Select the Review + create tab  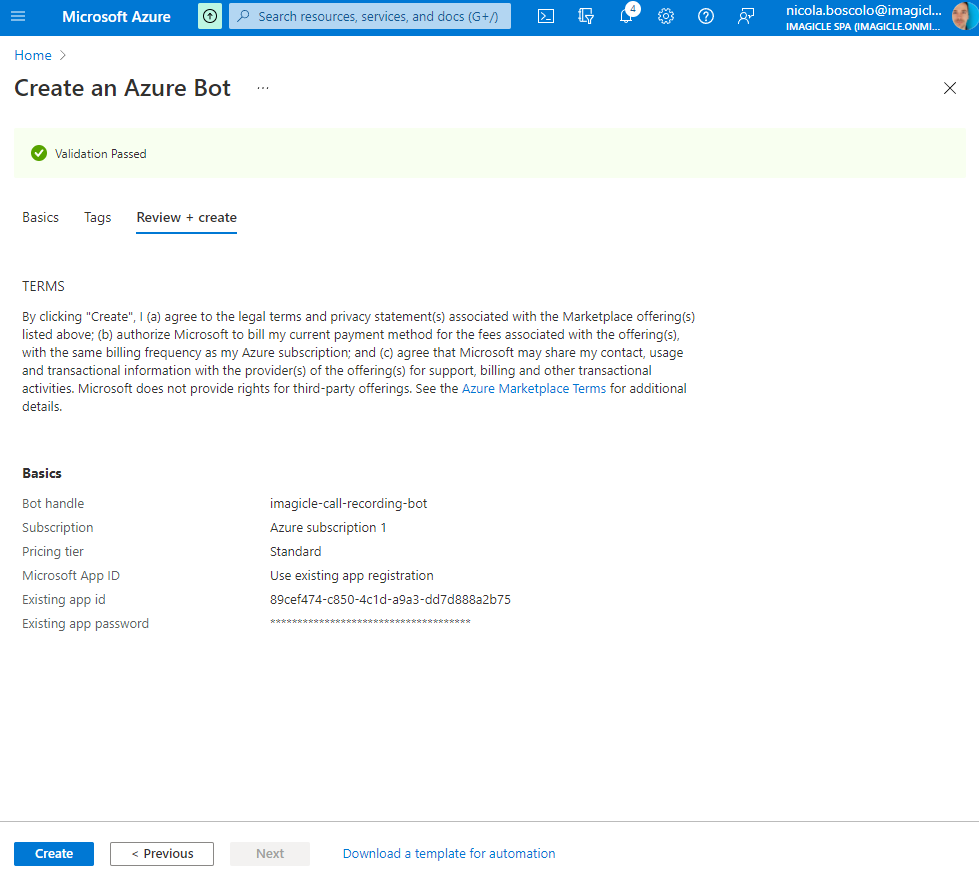(x=187, y=217)
